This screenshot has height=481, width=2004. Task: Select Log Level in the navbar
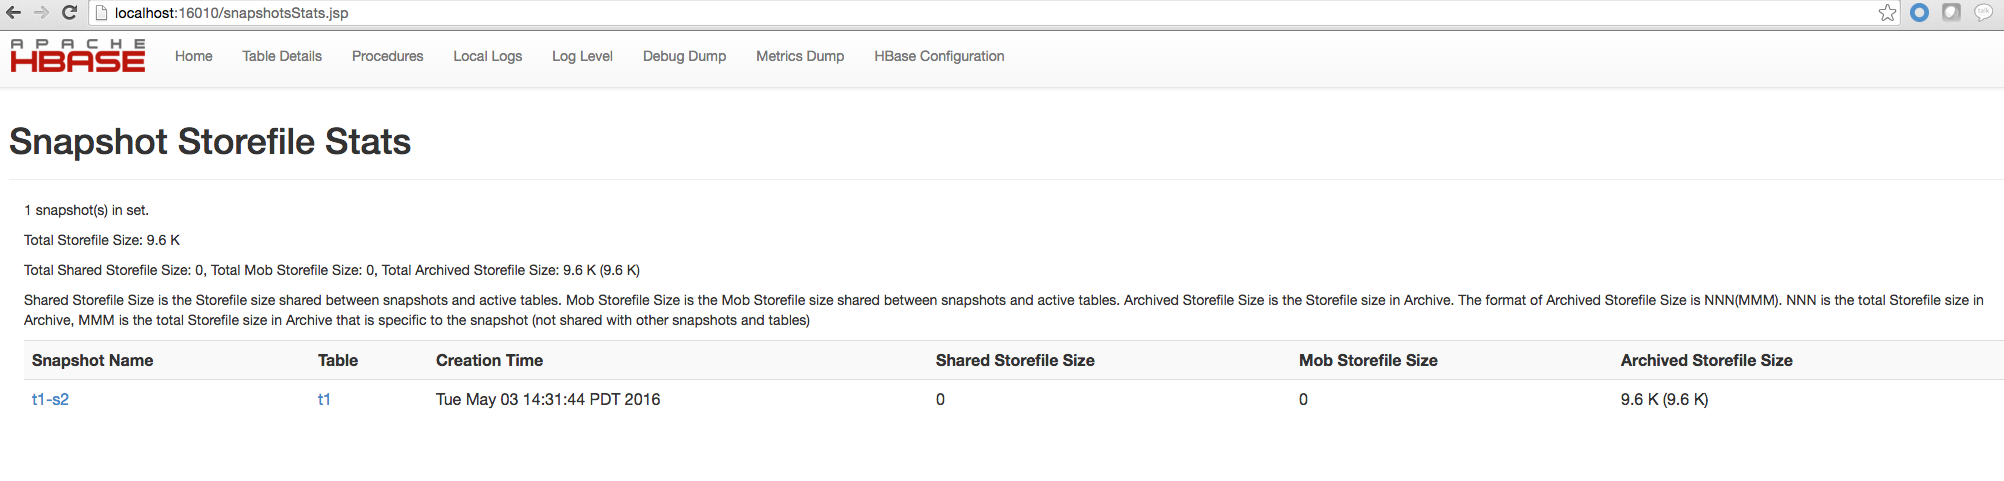pos(582,56)
